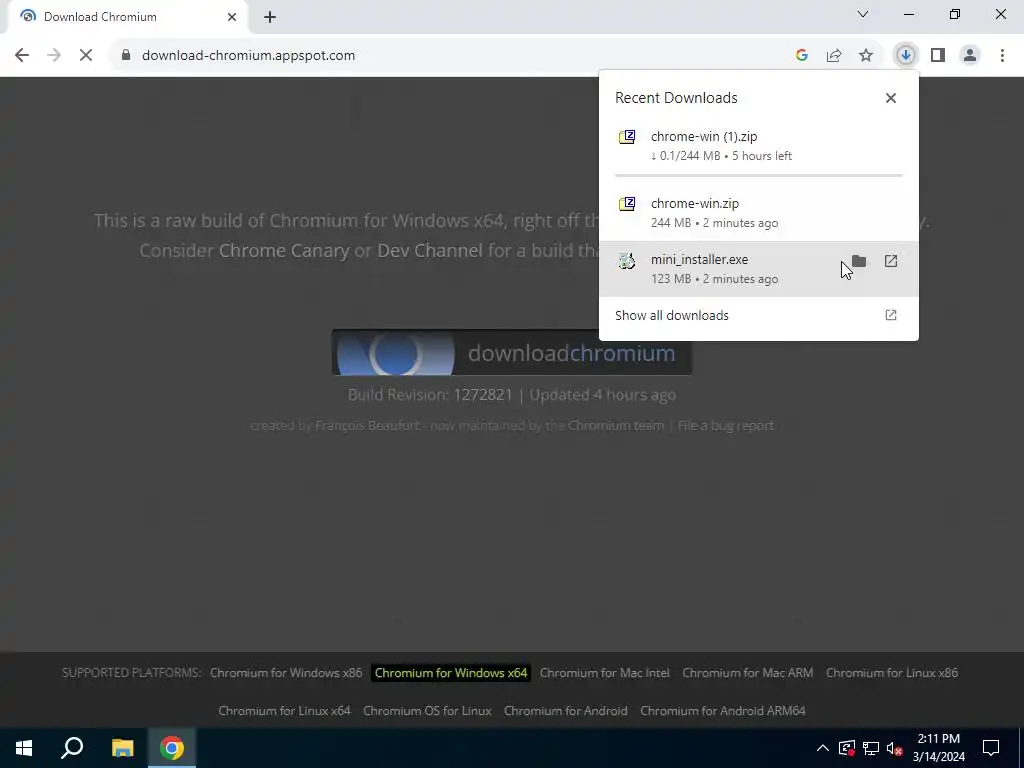Open the notification center
This screenshot has width=1024, height=768.
tap(991, 748)
